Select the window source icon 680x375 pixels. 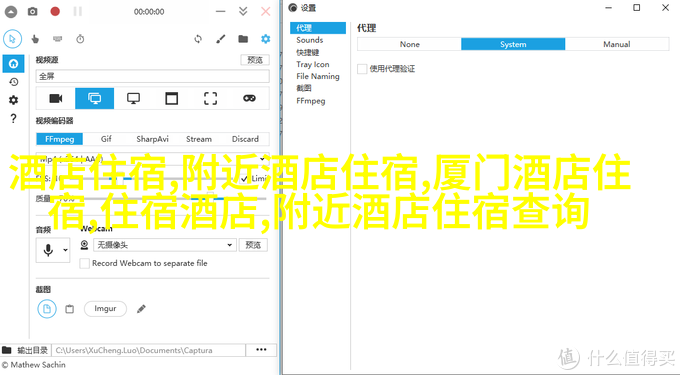click(172, 98)
